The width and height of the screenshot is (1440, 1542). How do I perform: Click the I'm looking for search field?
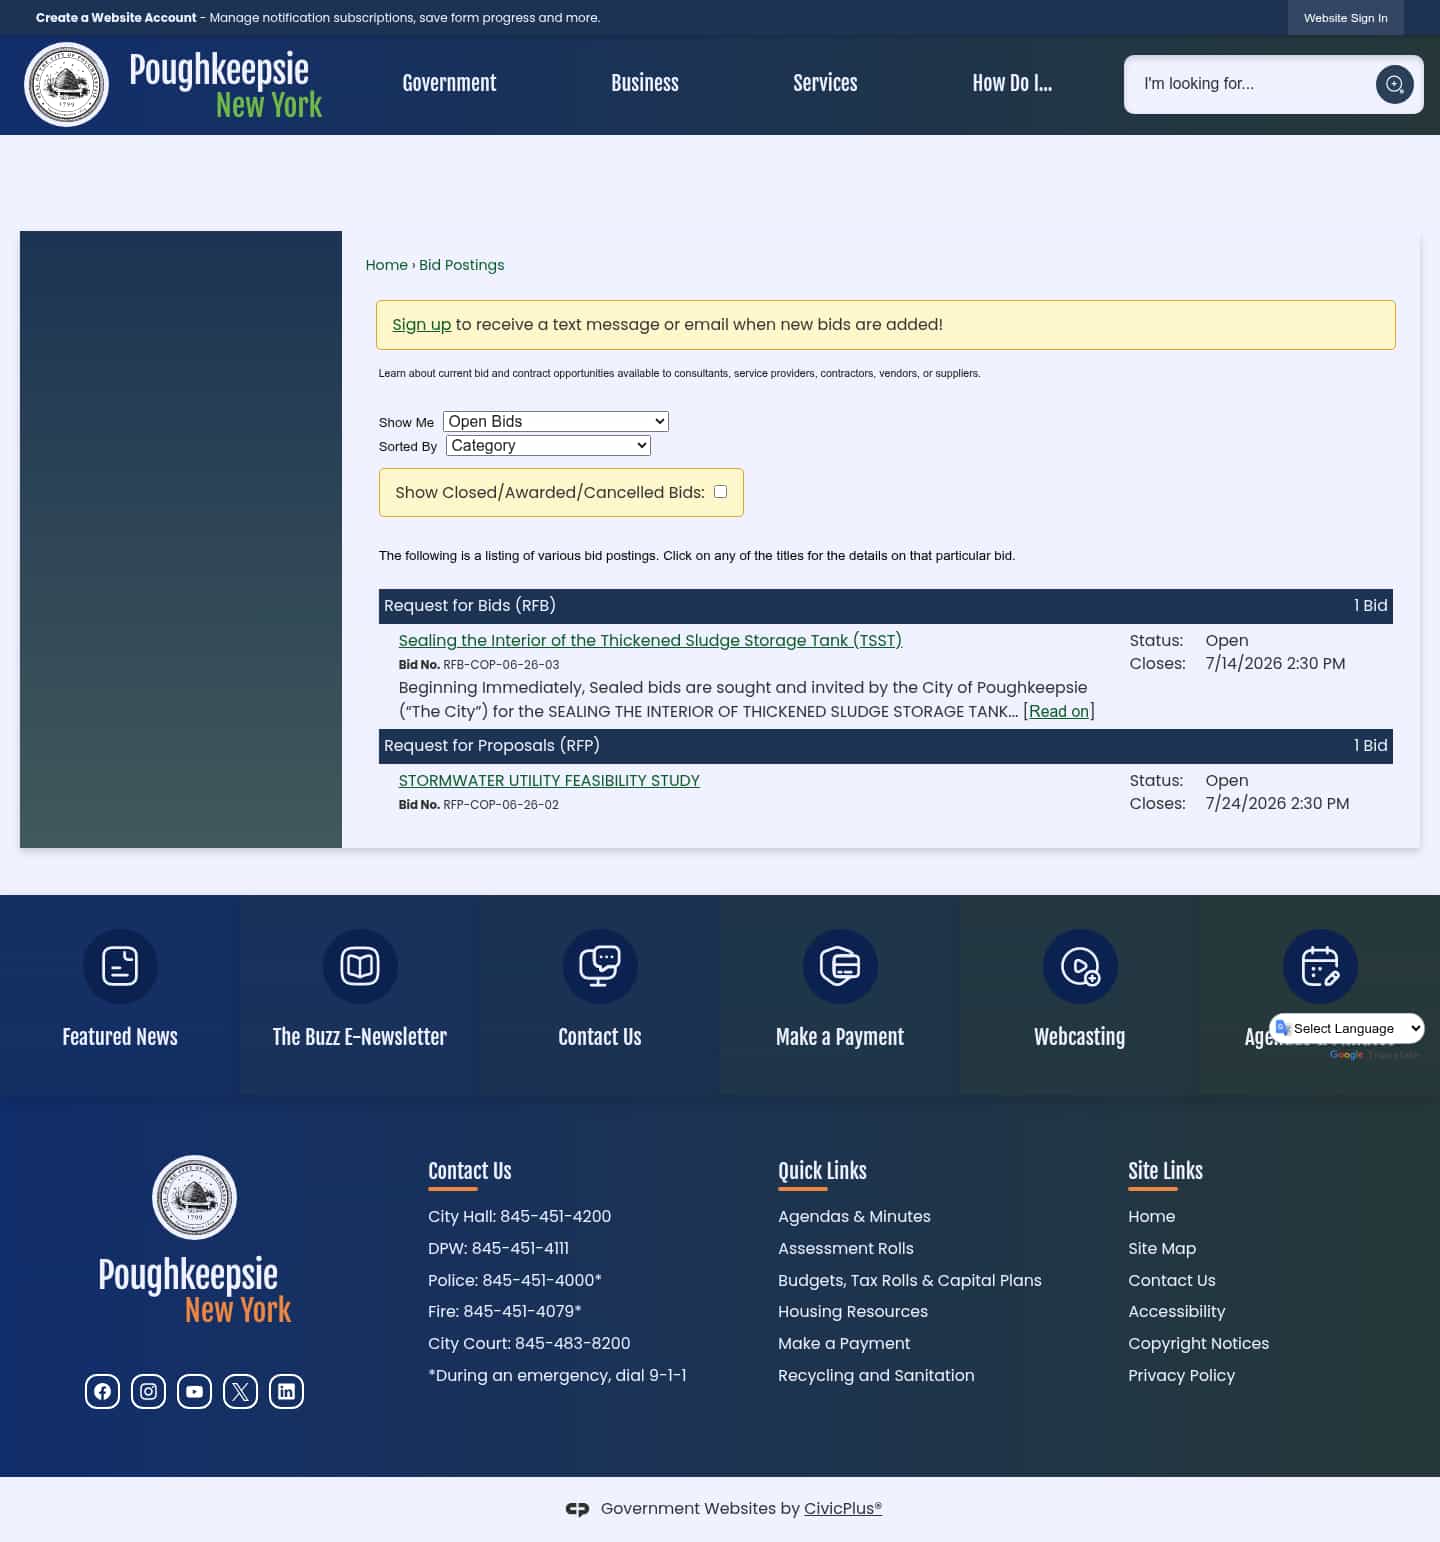1255,84
